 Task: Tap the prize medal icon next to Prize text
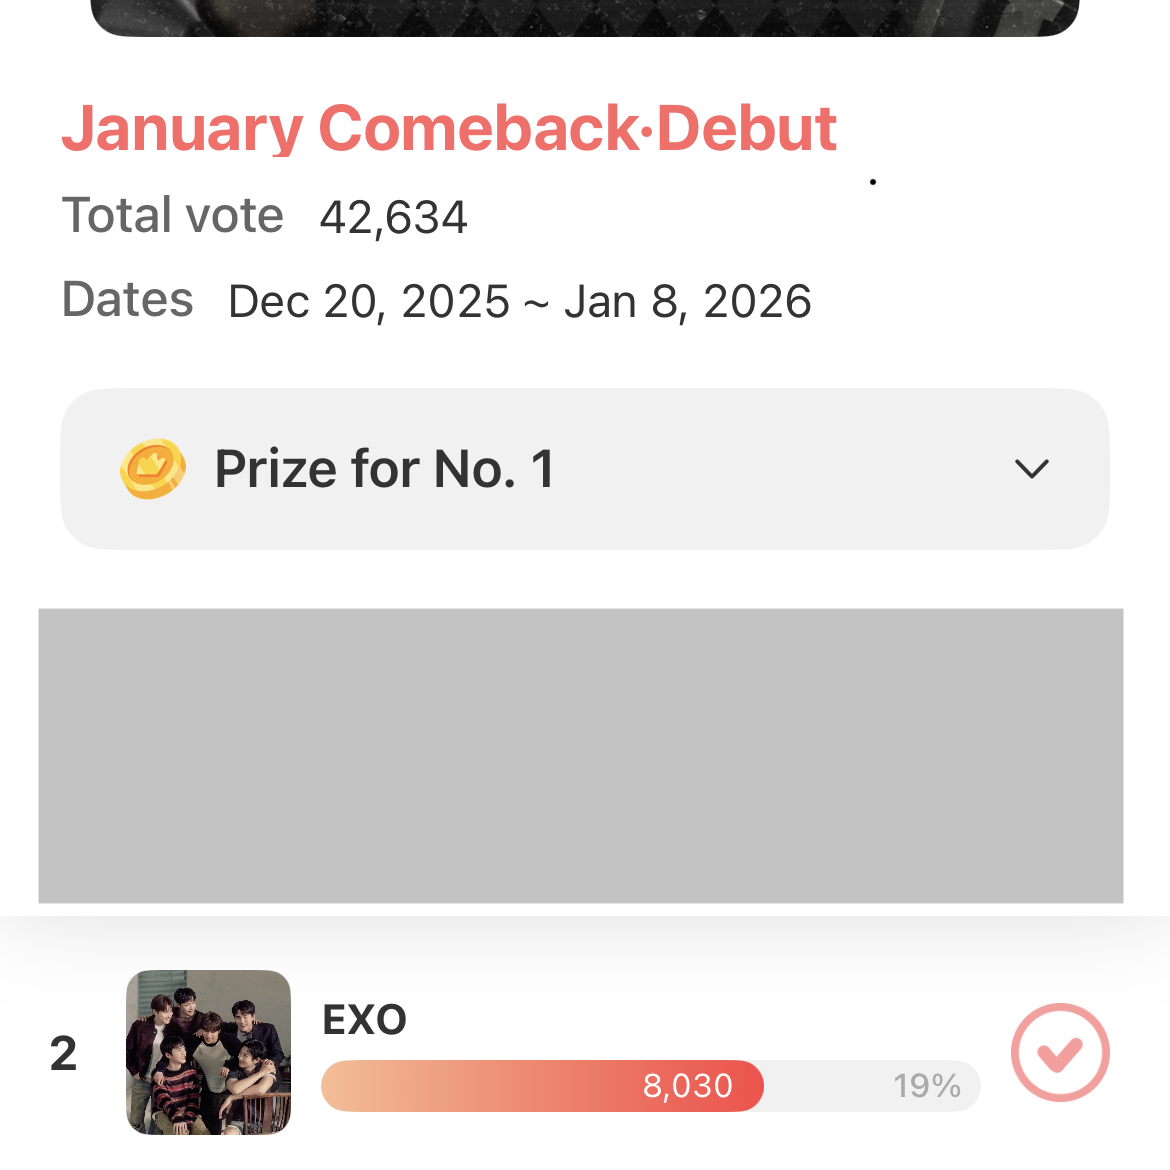coord(152,468)
